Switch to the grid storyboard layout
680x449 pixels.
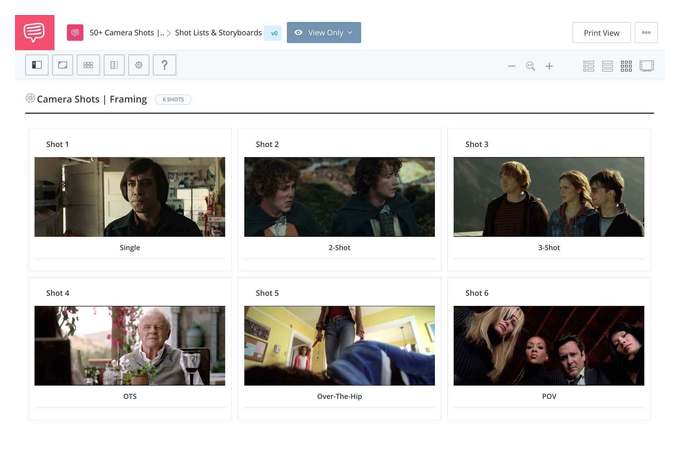pos(626,66)
